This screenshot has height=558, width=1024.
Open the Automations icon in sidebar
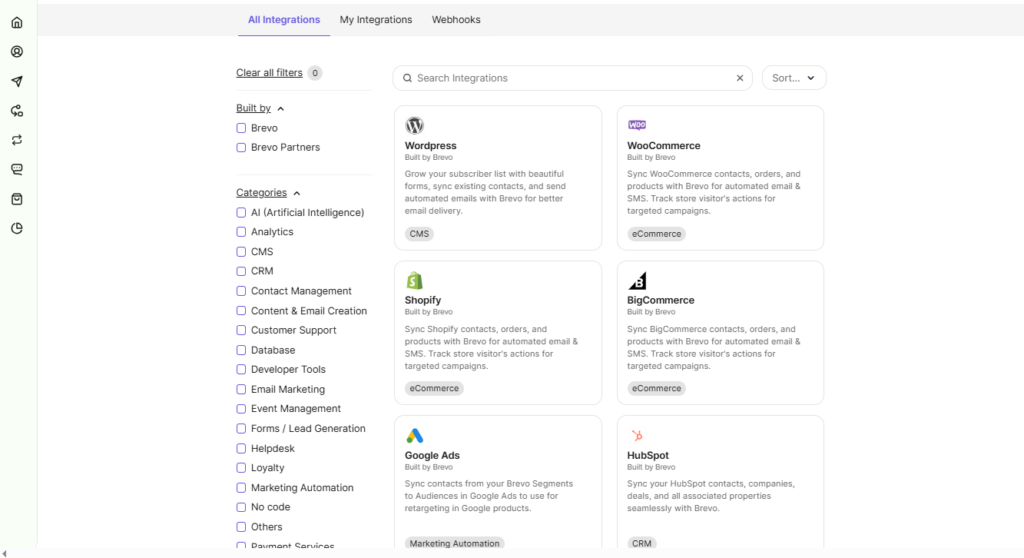[17, 110]
